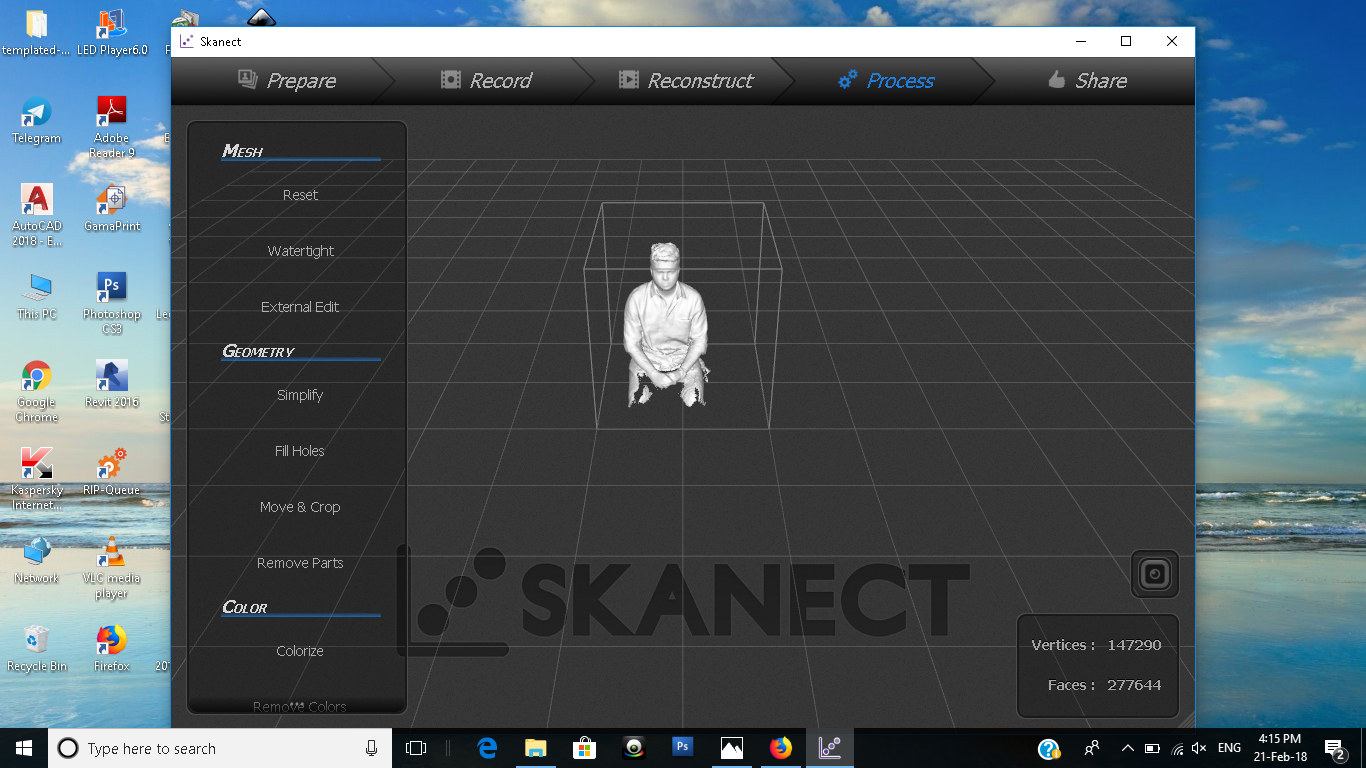Select the Remove Parts option
Screen dimensions: 1366x768
[300, 563]
